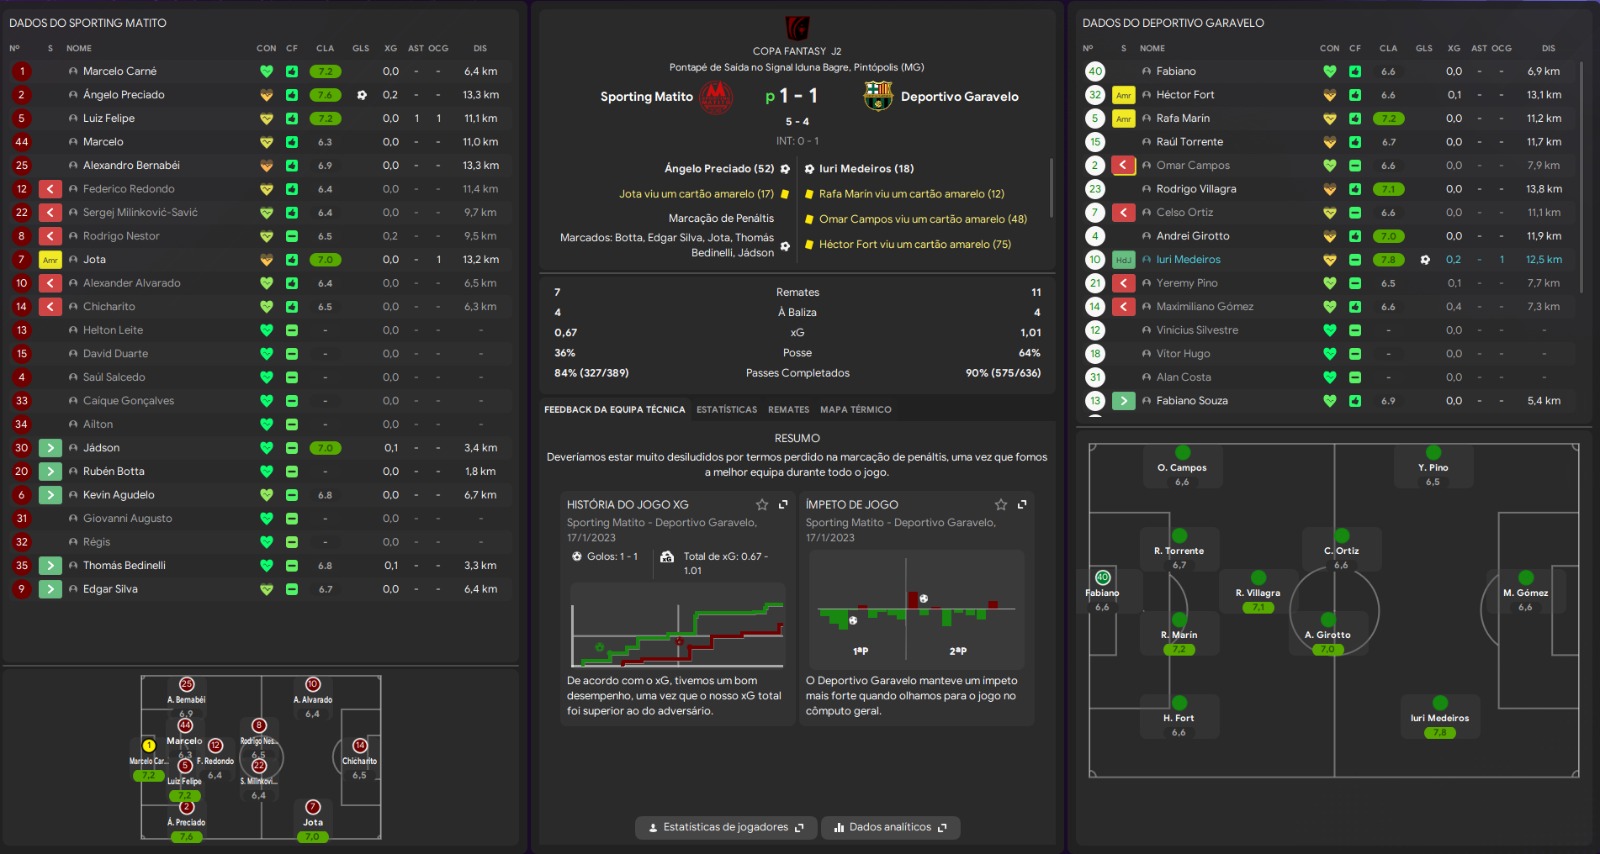
Task: Click Ángelo Preciado's goal ball icon
Action: (x=361, y=95)
